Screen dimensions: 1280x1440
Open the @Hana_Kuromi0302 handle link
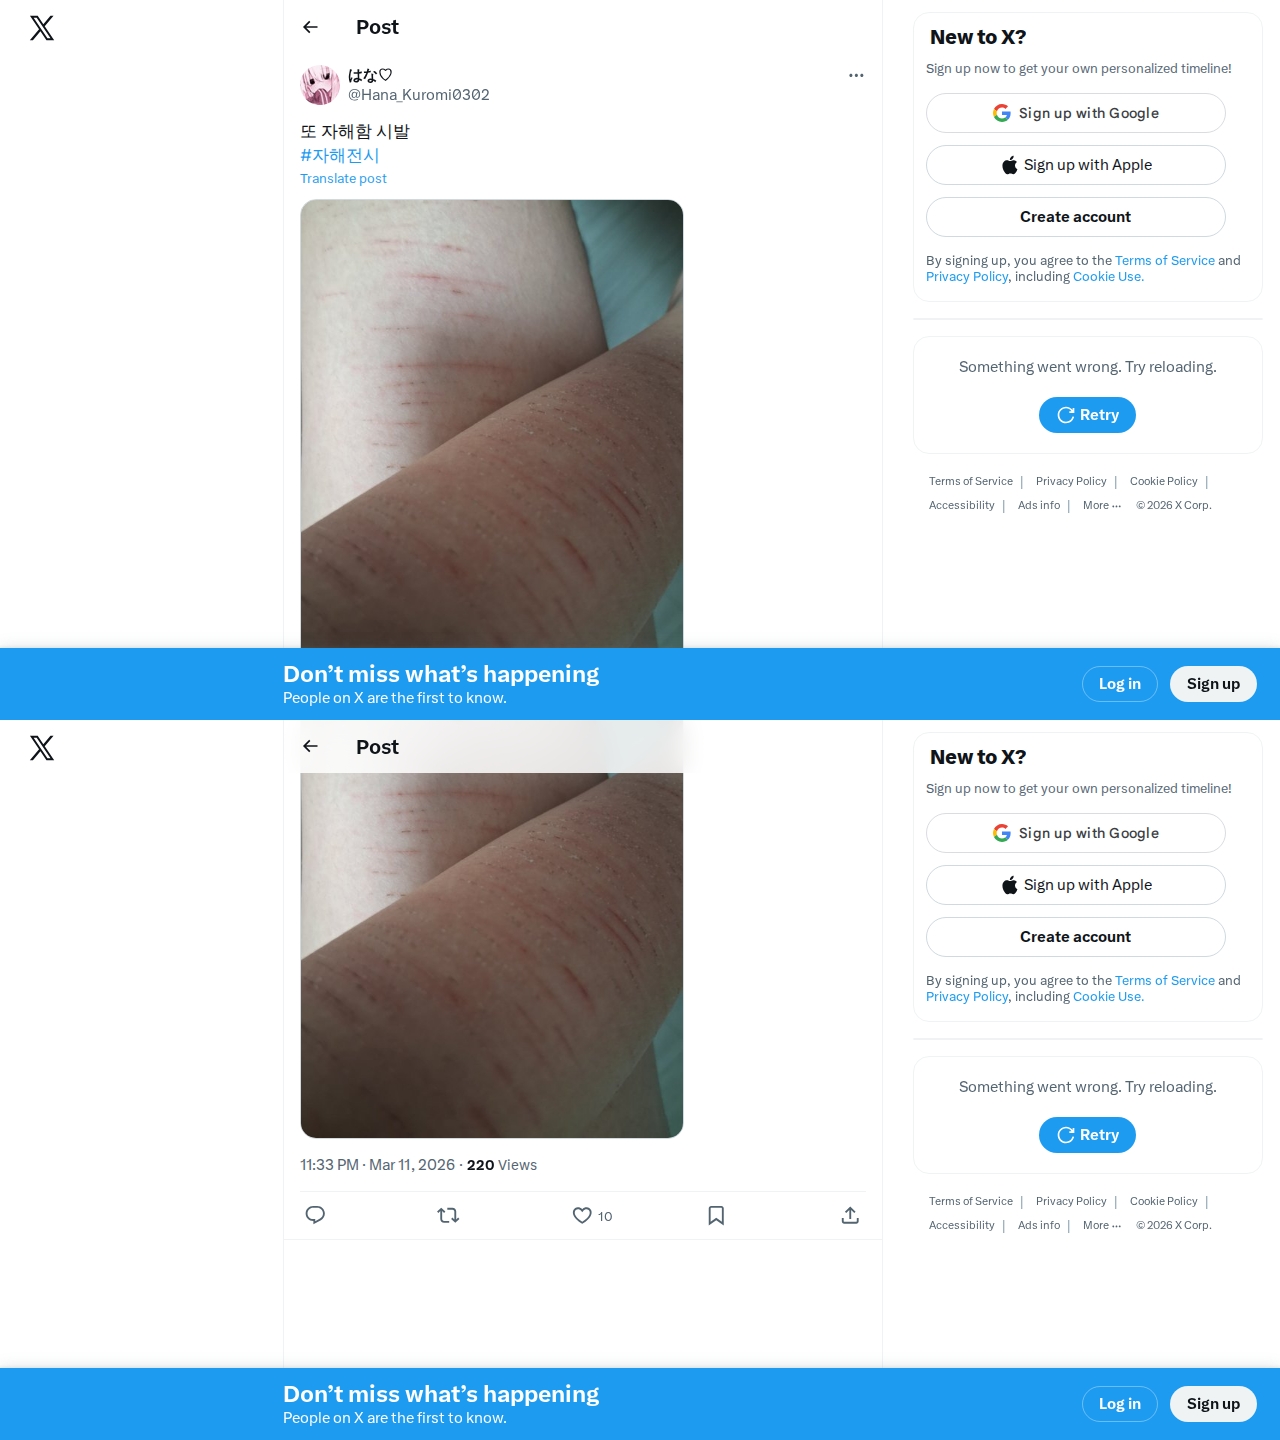419,95
